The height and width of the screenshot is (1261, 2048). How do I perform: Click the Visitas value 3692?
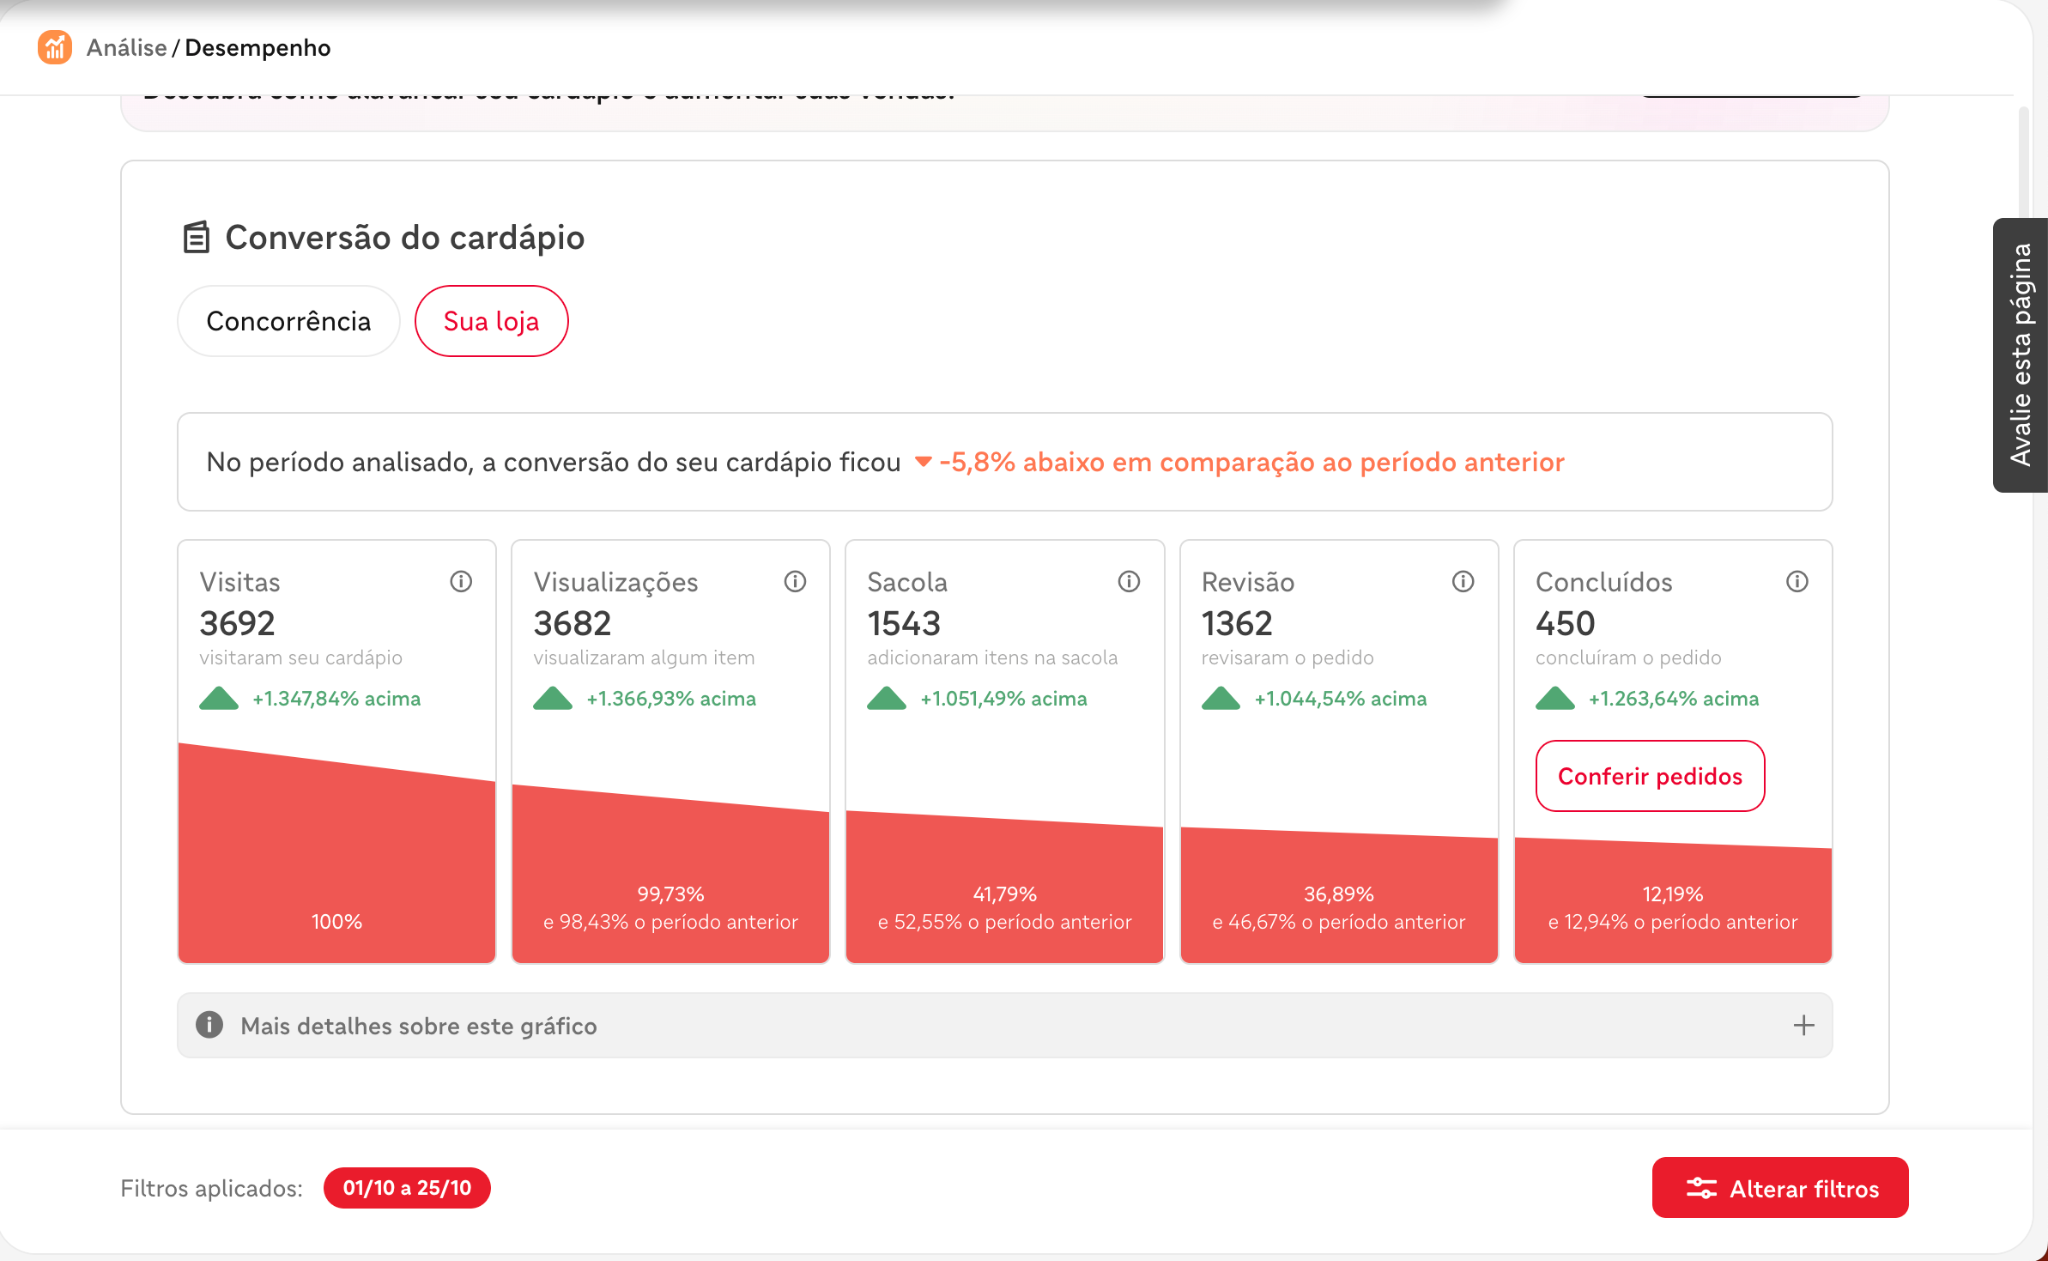pos(237,623)
